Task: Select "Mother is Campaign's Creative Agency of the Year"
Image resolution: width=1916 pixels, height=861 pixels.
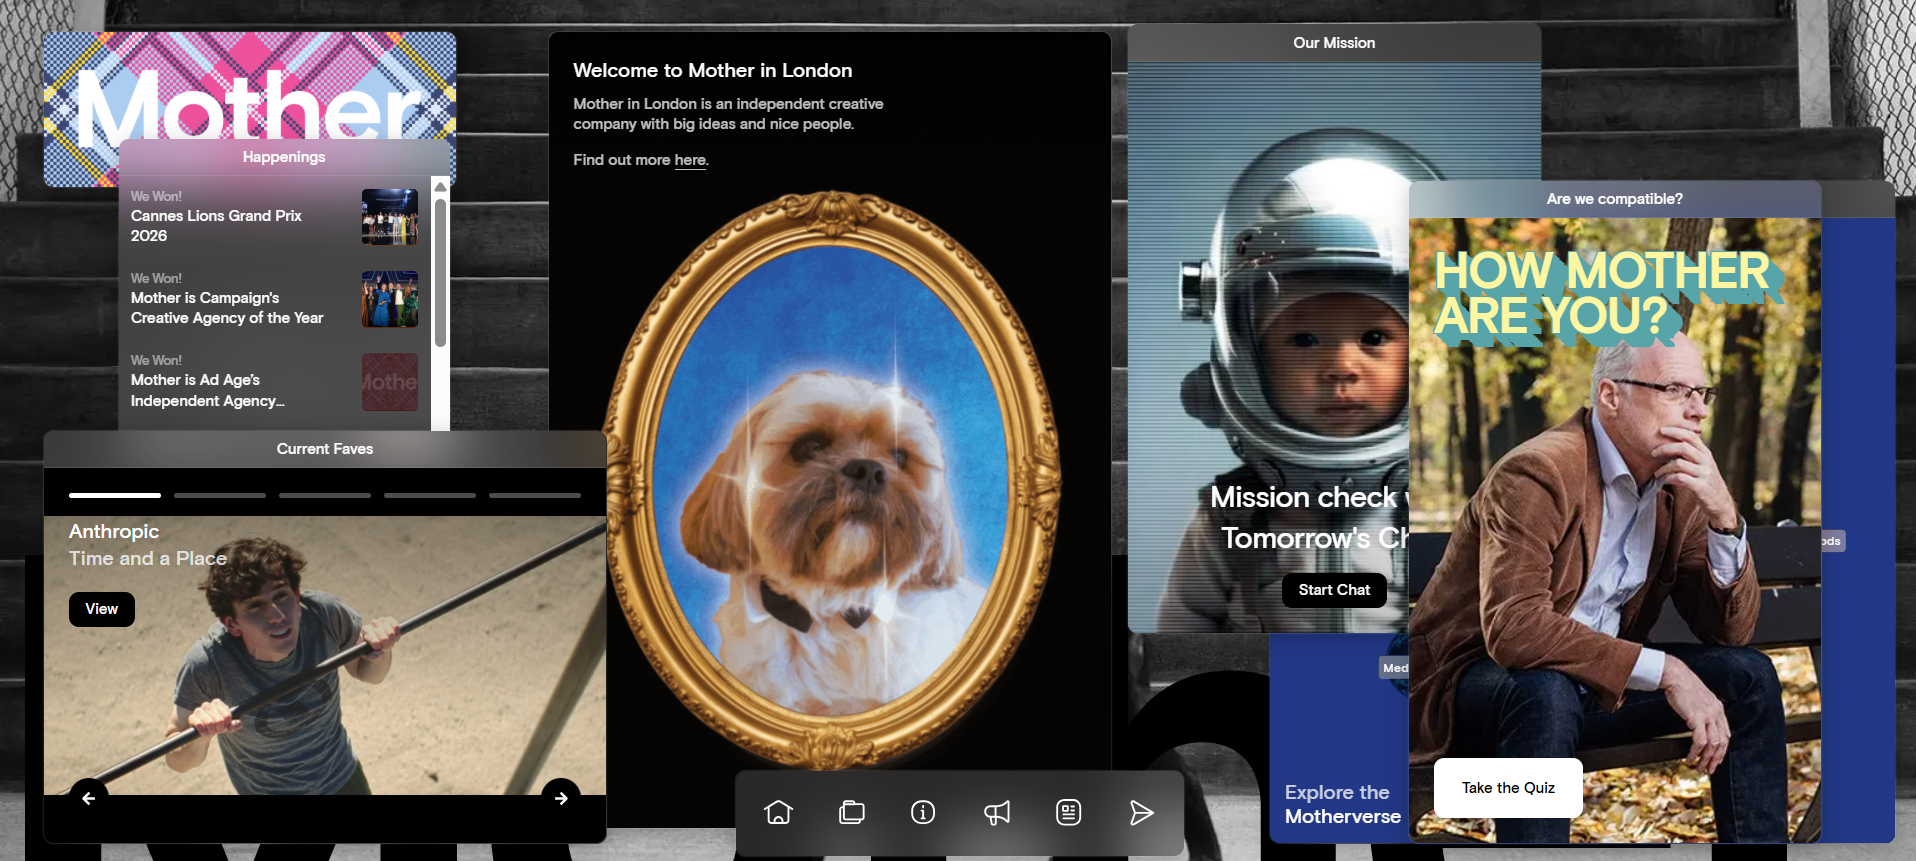Action: click(x=227, y=308)
